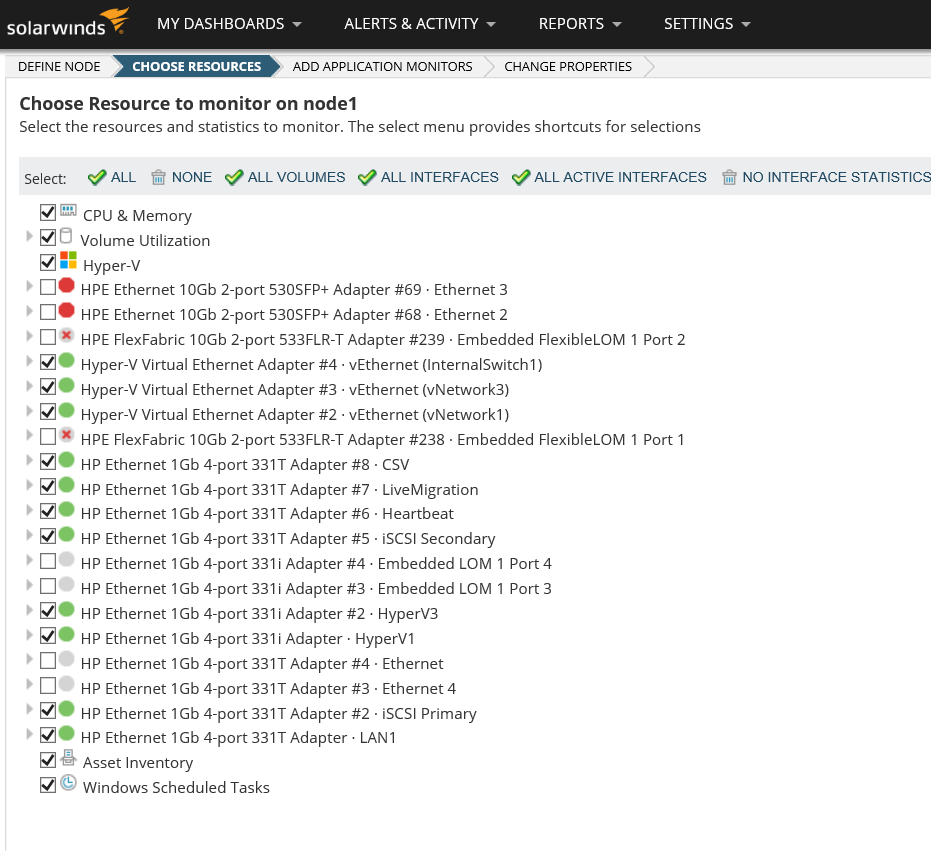Go to Add Application Monitors step
This screenshot has height=851, width=931.
coord(382,67)
